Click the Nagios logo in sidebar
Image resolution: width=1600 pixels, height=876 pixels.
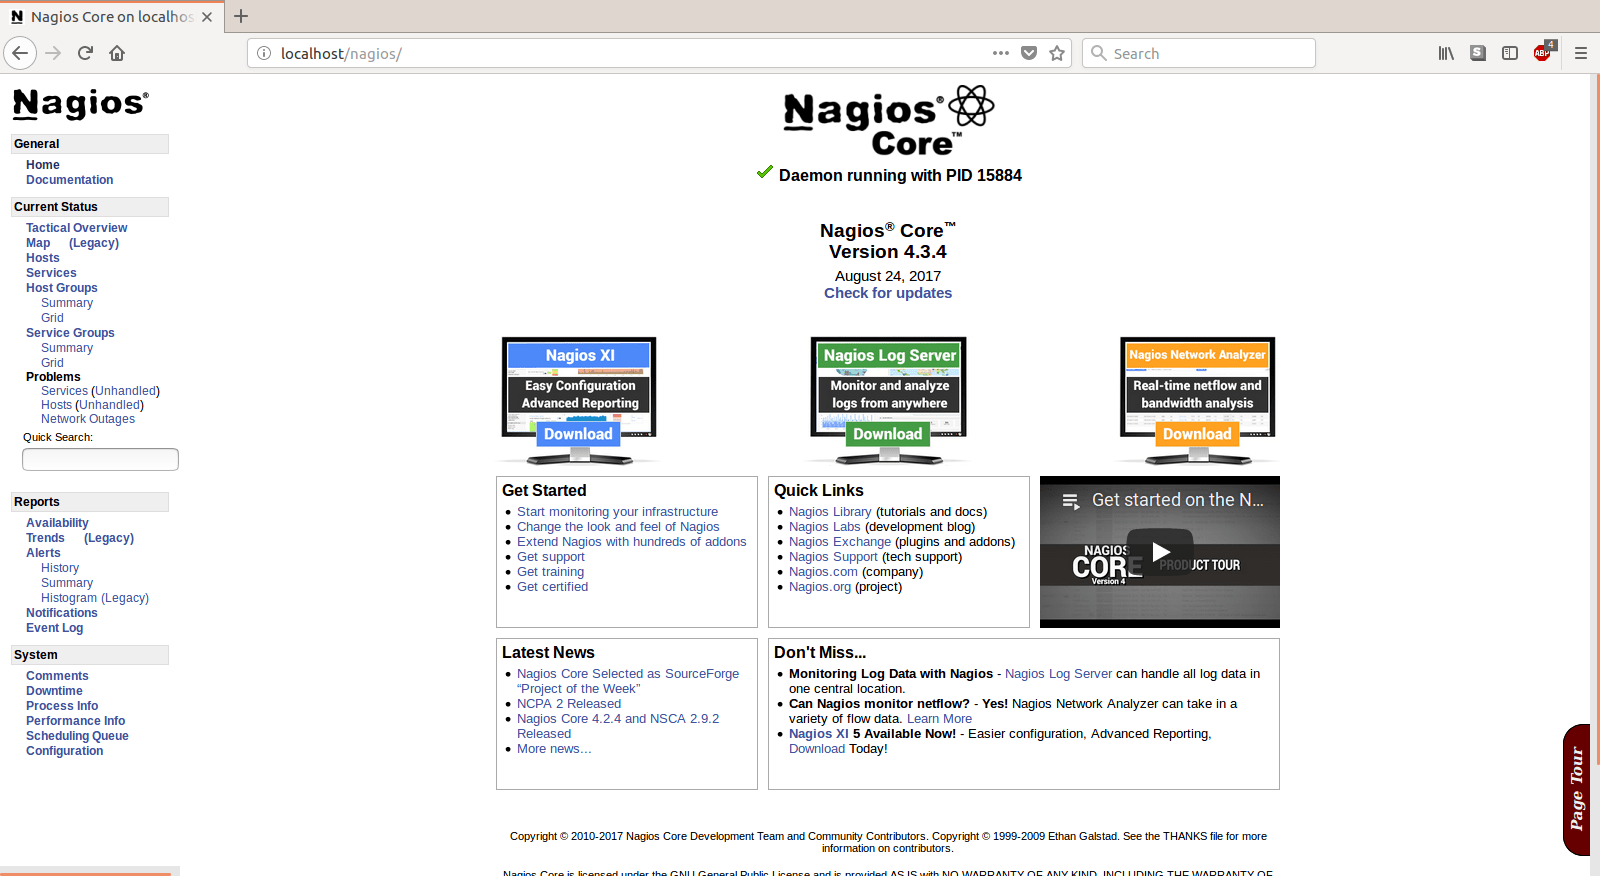point(81,103)
